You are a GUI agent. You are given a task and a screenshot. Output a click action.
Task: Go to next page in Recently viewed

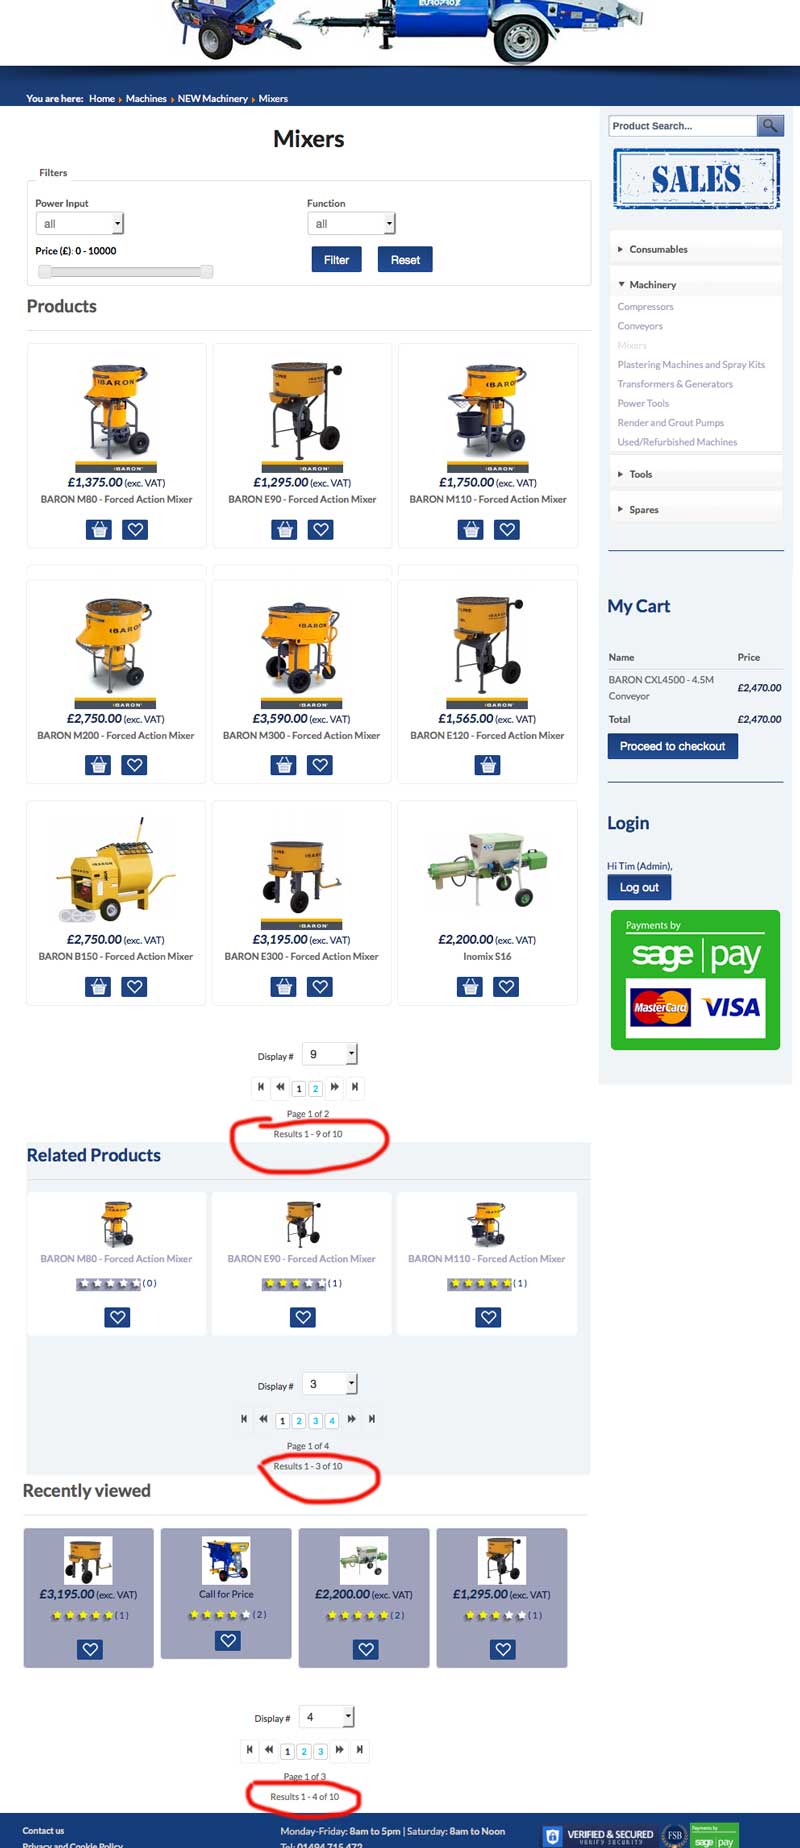[x=339, y=1749]
